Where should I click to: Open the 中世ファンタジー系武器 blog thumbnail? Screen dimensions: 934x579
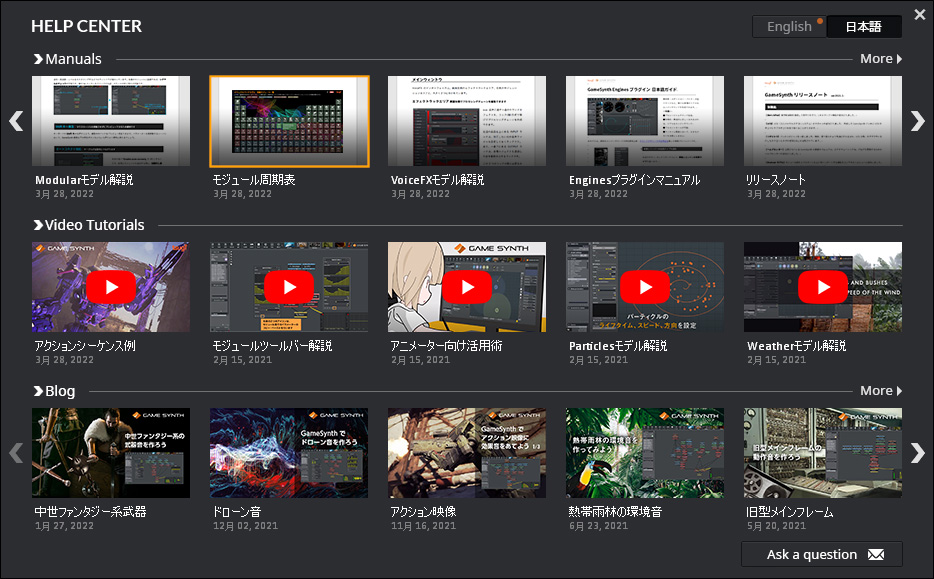(111, 453)
